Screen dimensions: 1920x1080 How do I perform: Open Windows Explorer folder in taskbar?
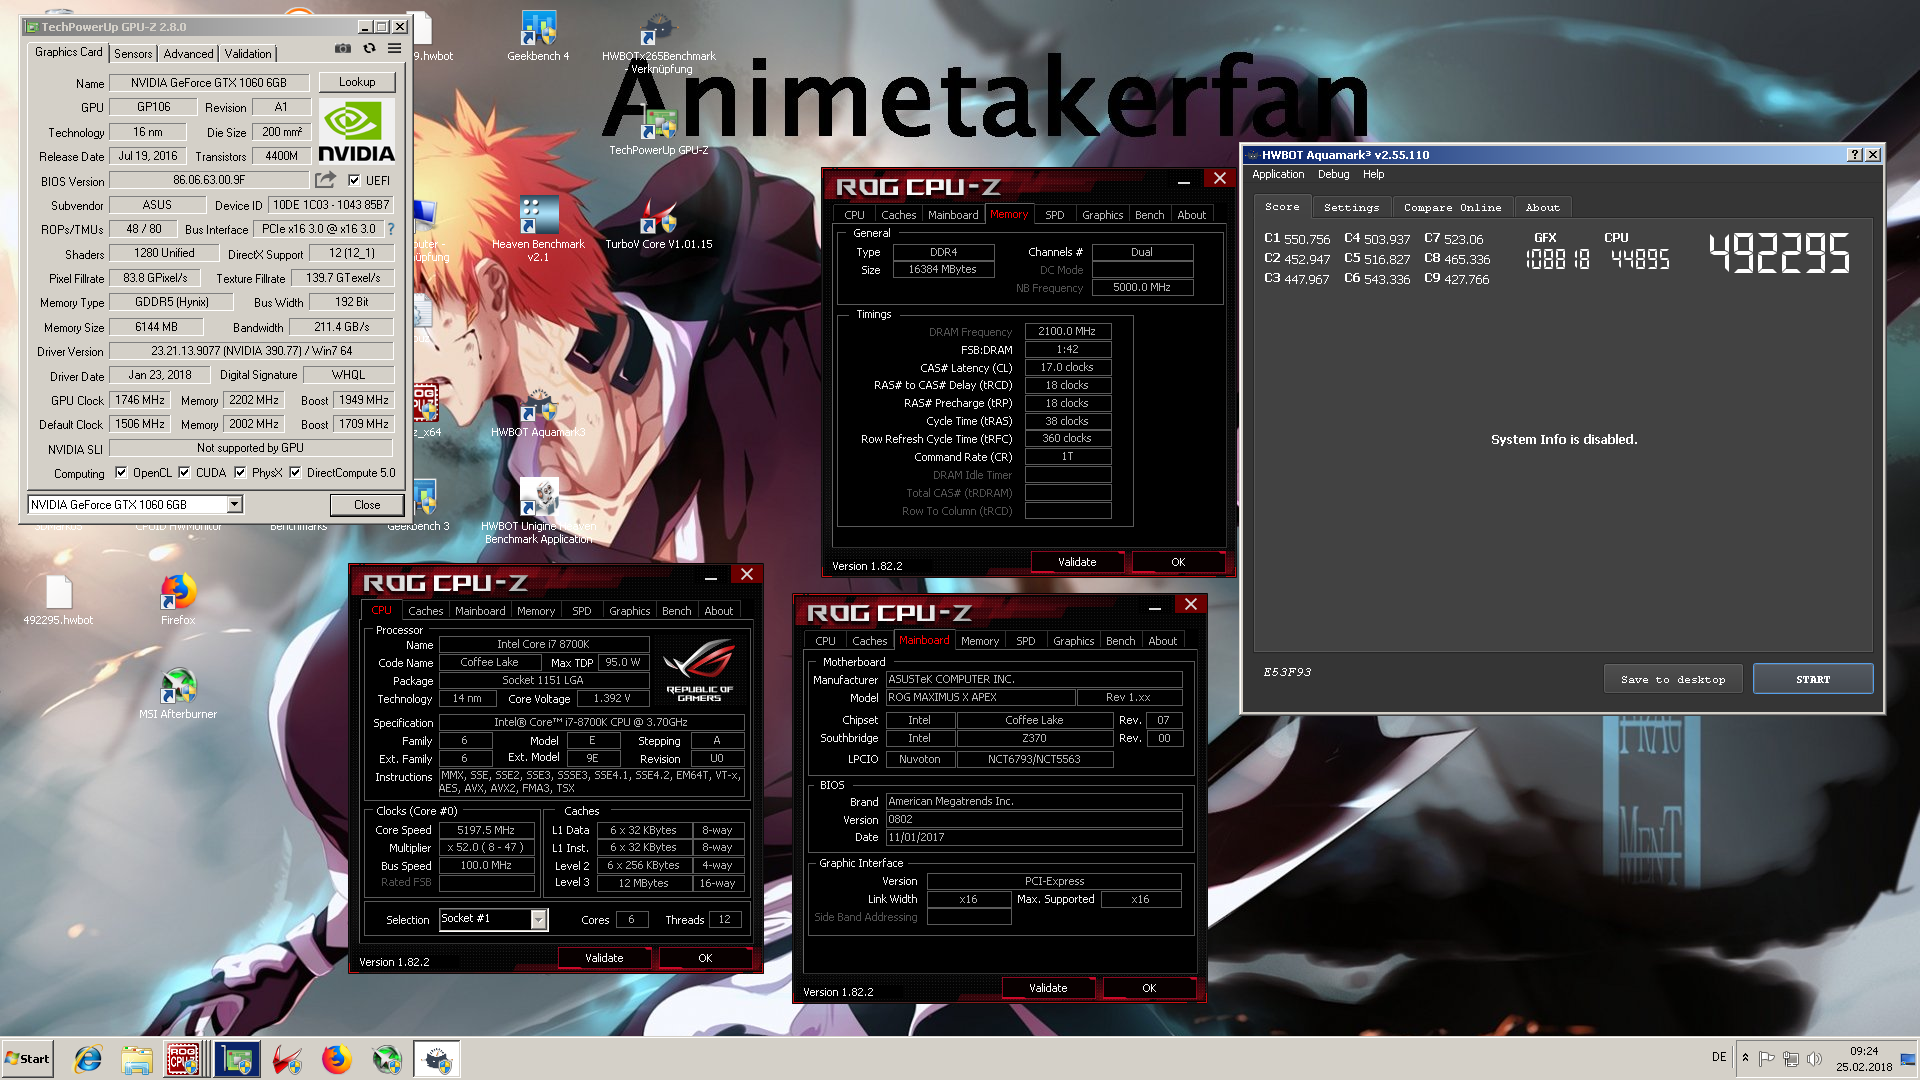(x=137, y=1059)
